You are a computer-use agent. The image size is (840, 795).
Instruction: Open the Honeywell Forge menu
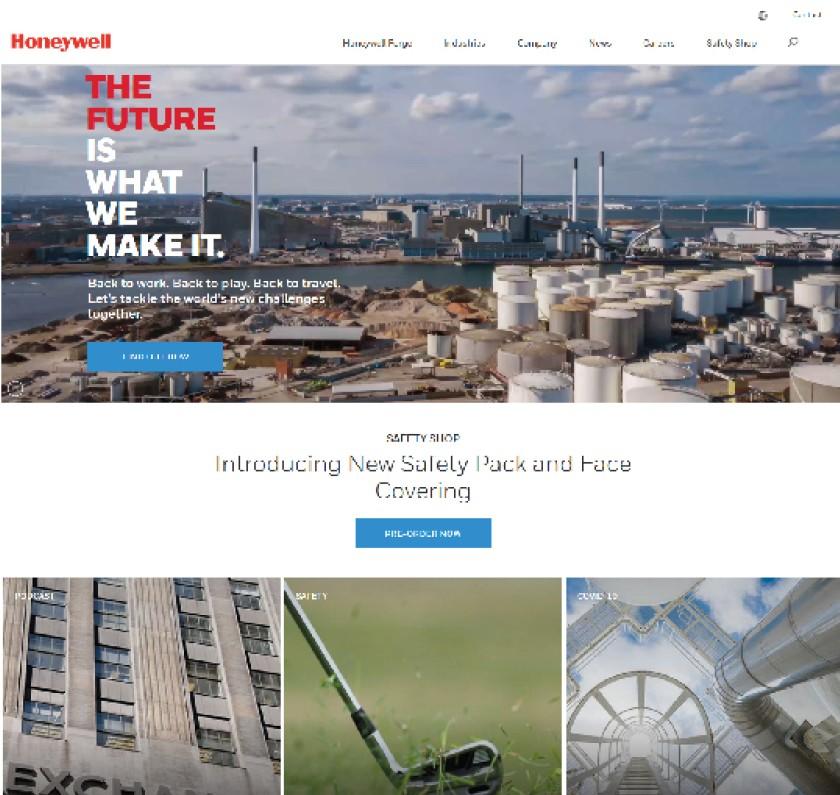[x=377, y=43]
